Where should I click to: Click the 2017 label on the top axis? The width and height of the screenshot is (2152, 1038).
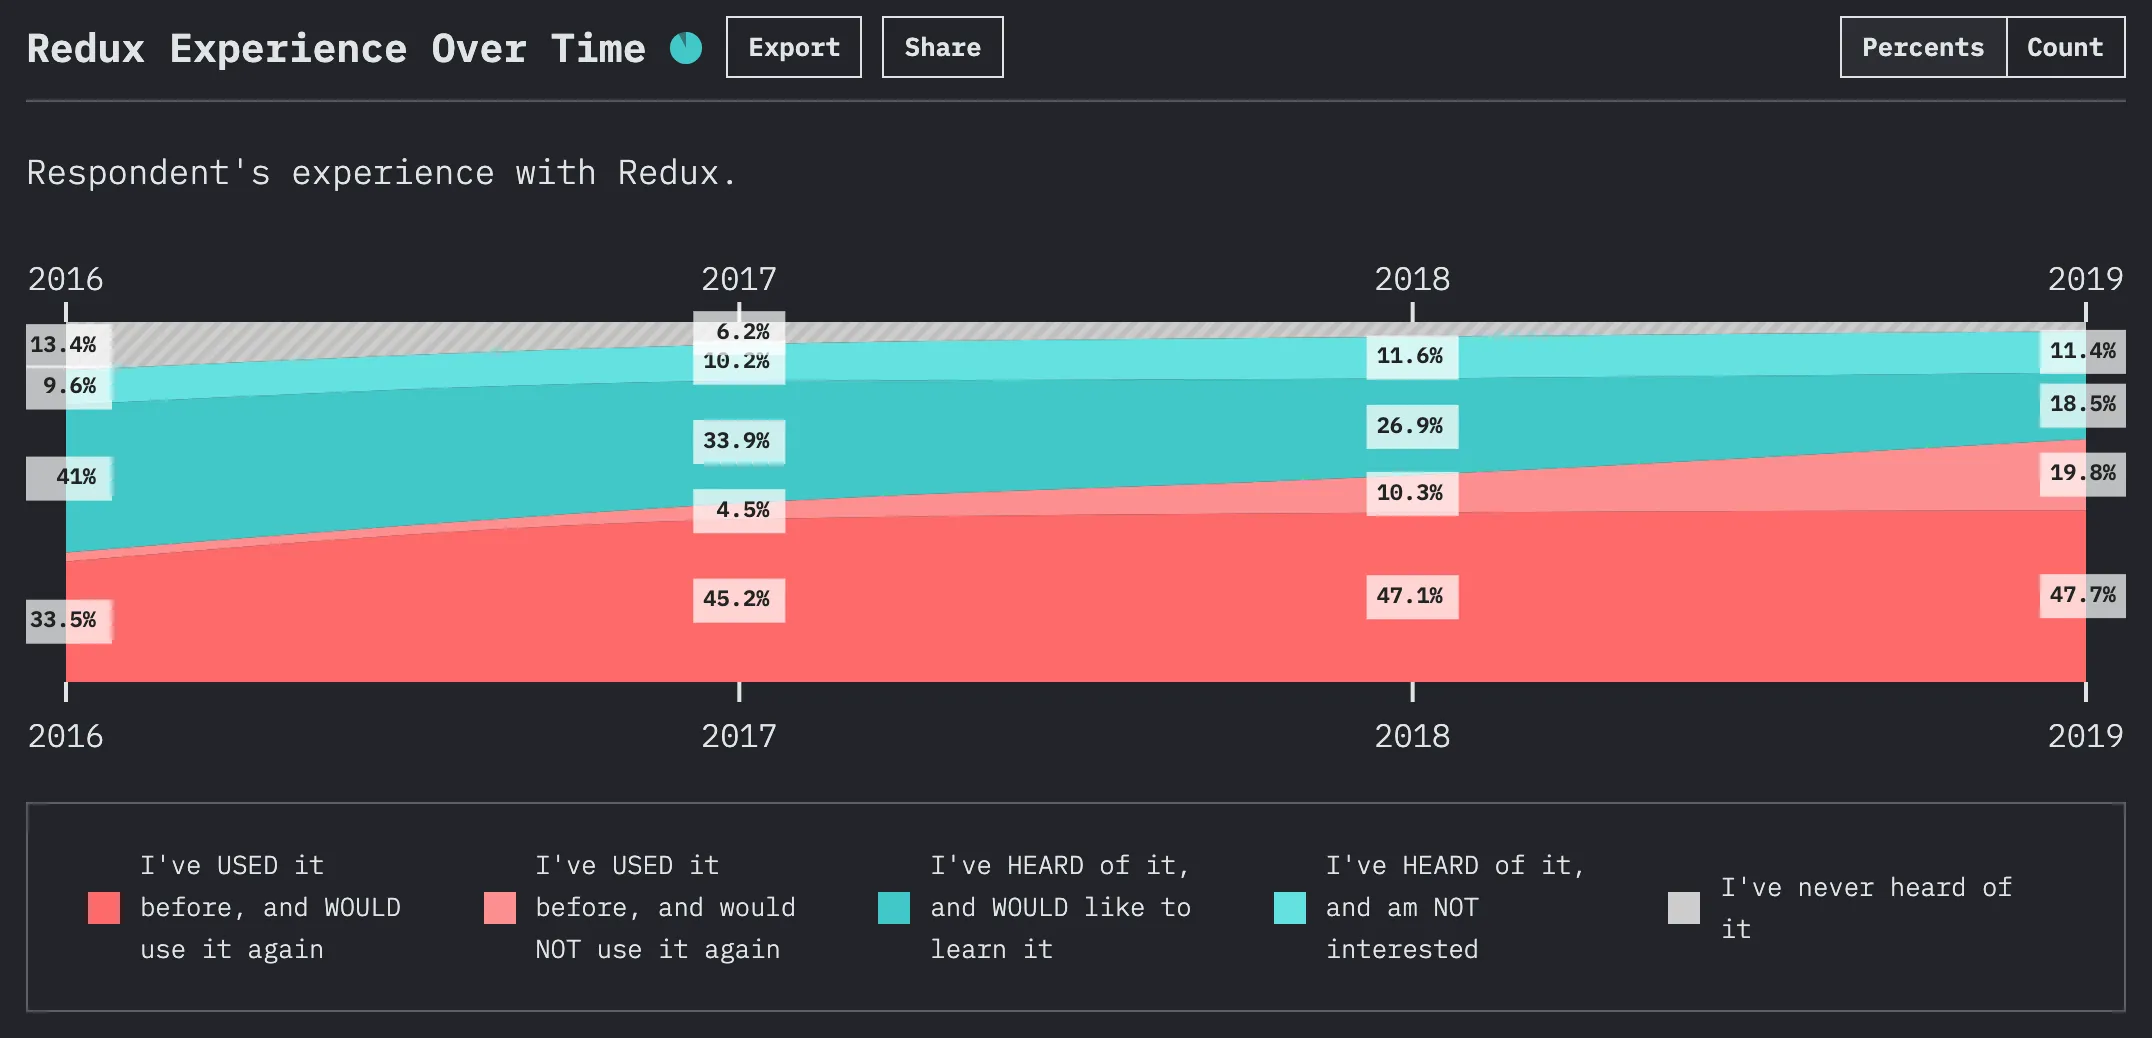[739, 279]
